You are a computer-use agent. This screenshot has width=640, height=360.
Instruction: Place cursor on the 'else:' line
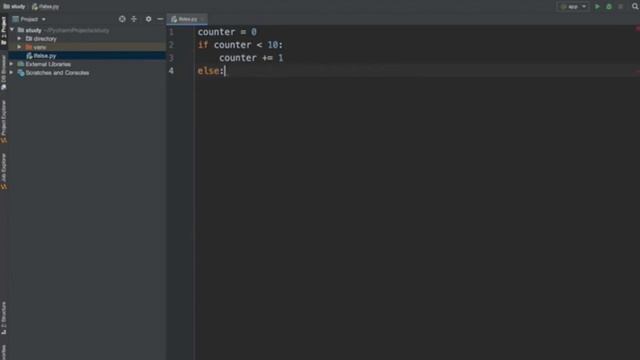pyautogui.click(x=211, y=71)
